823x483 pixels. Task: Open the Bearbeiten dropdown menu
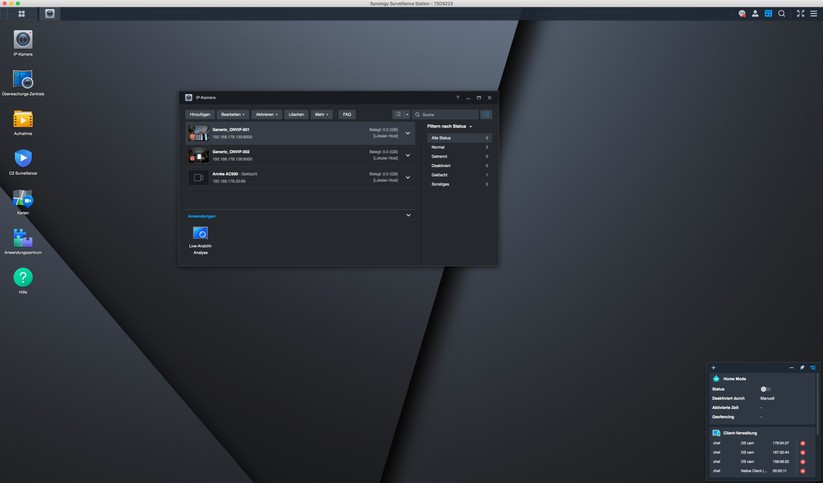pos(233,114)
